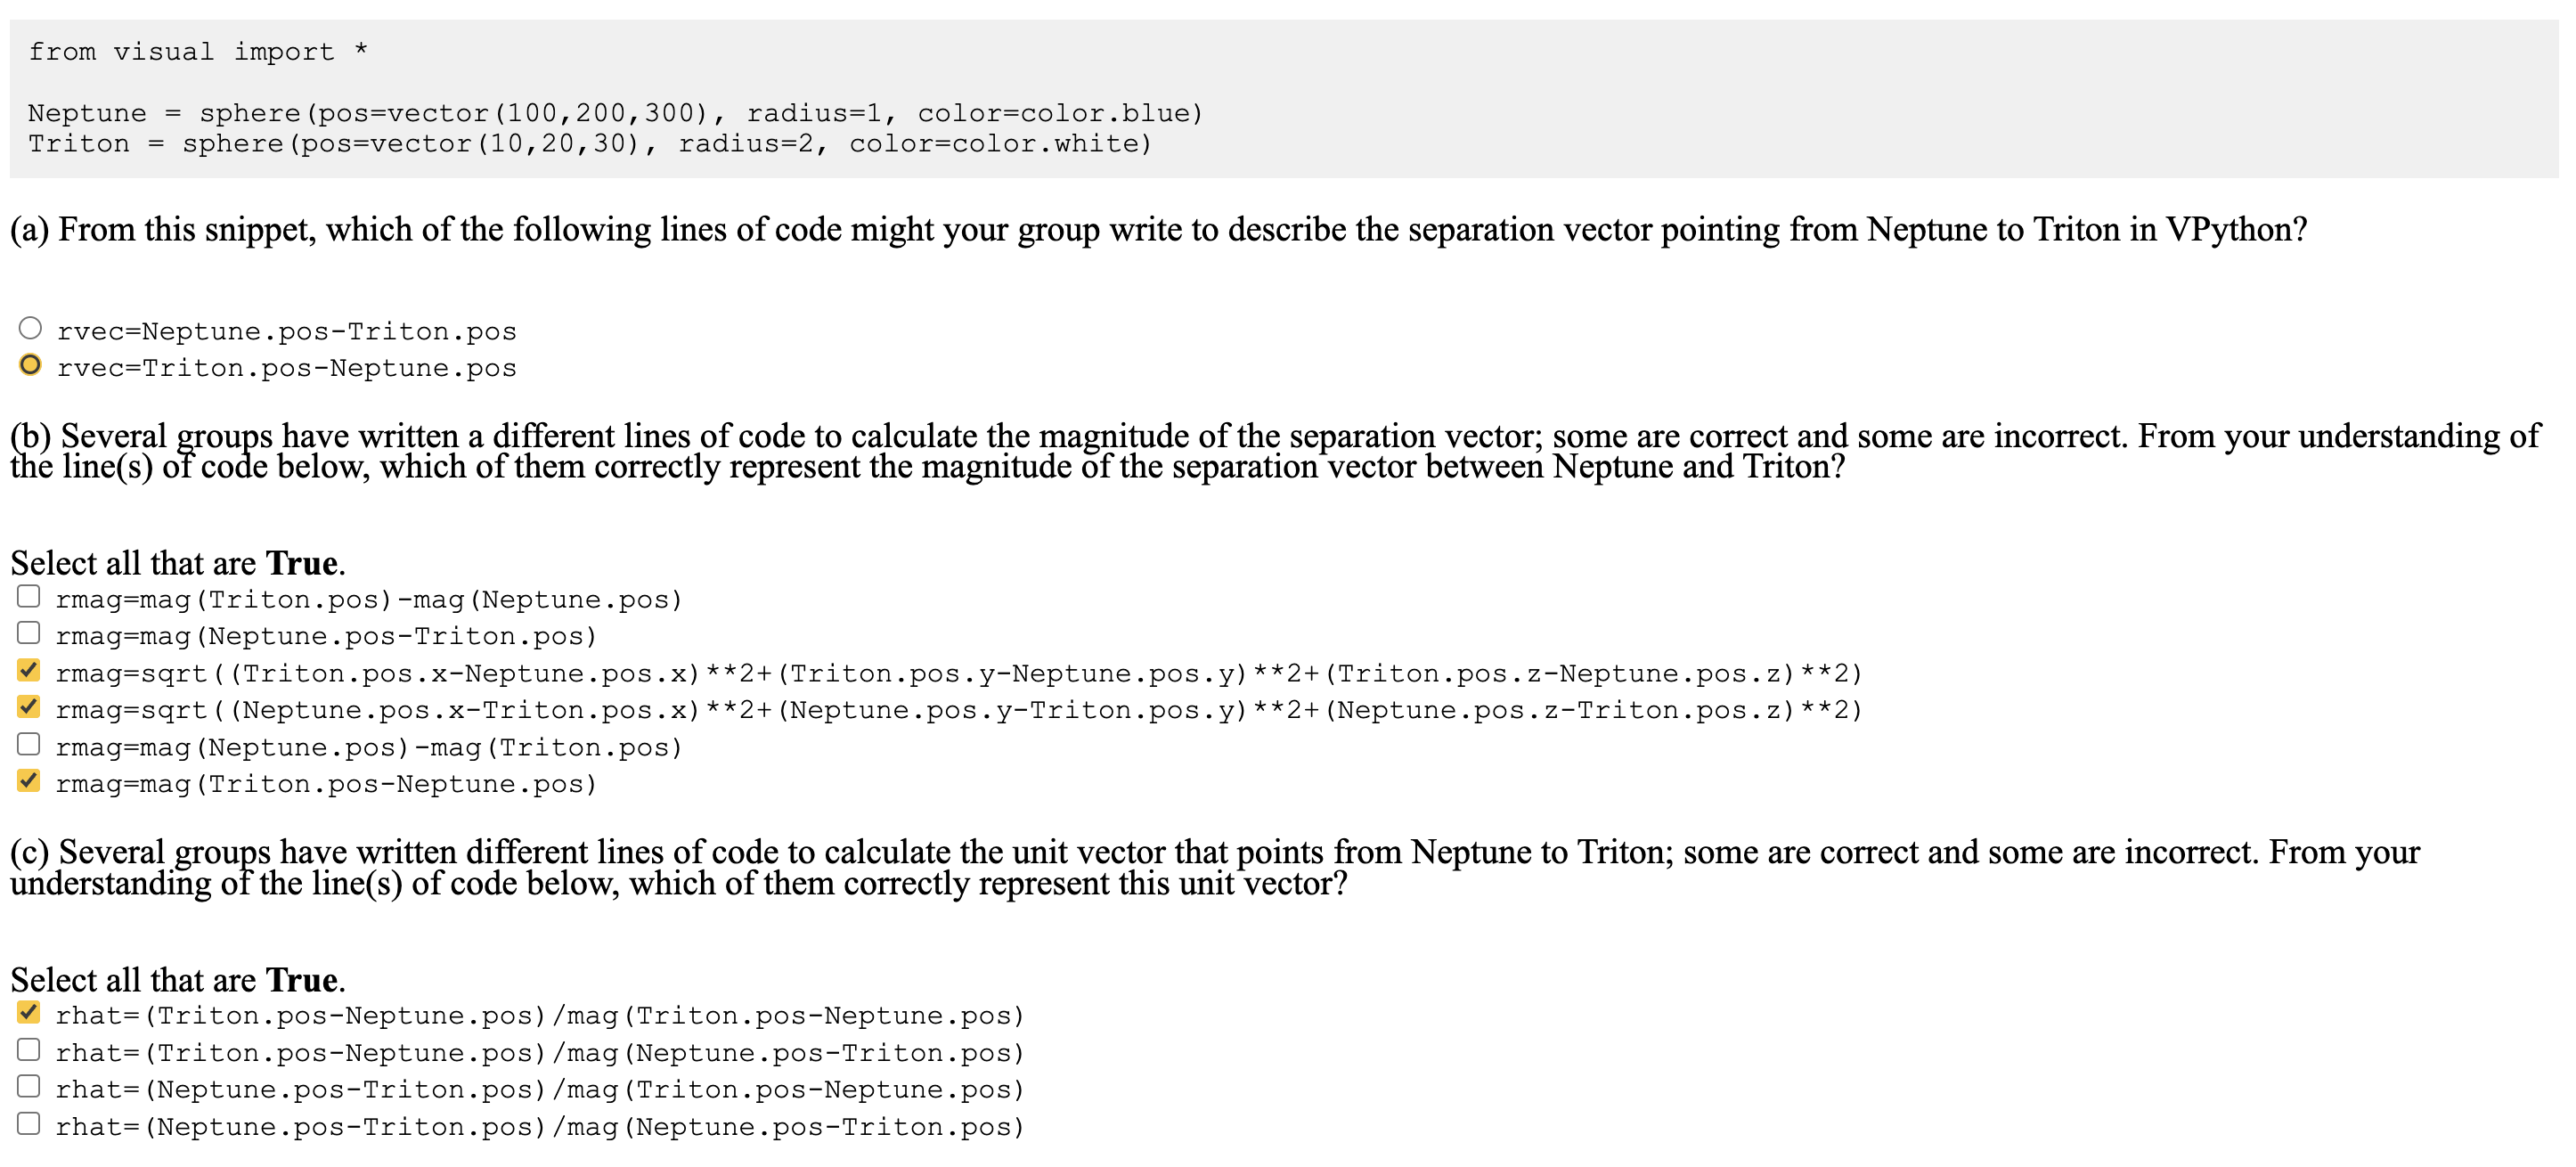The image size is (2576, 1167).
Task: Click the label rvec=Neptune.pos-Triton.pos
Action: [286, 330]
